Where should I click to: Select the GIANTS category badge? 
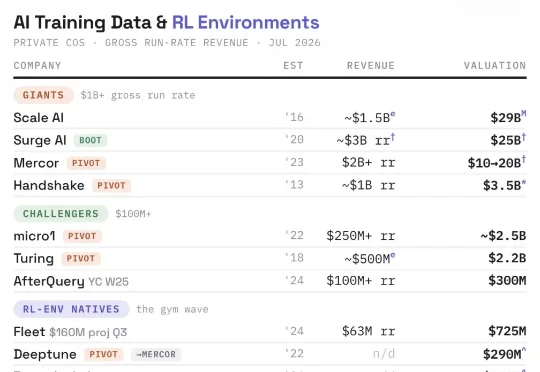(43, 95)
